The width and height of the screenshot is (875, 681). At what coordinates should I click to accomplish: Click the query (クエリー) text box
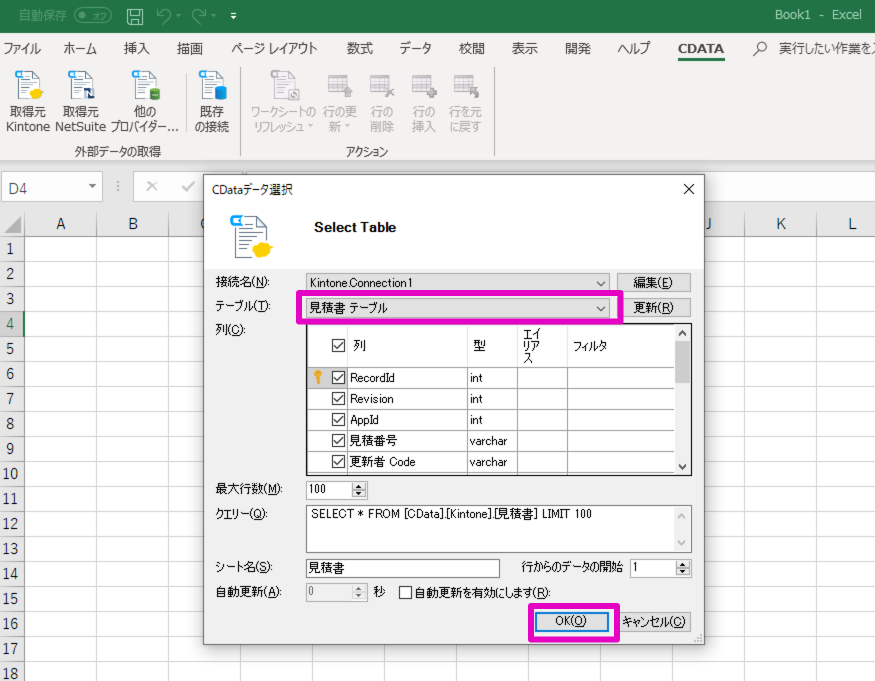(498, 529)
